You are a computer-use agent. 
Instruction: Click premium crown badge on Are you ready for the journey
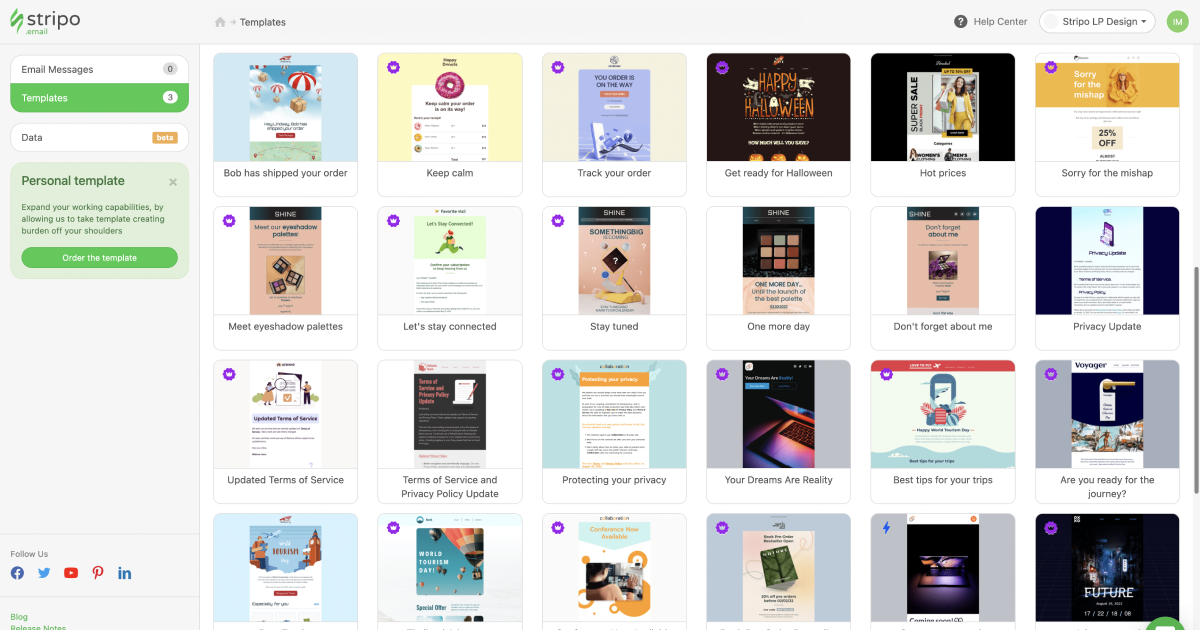[x=1050, y=374]
